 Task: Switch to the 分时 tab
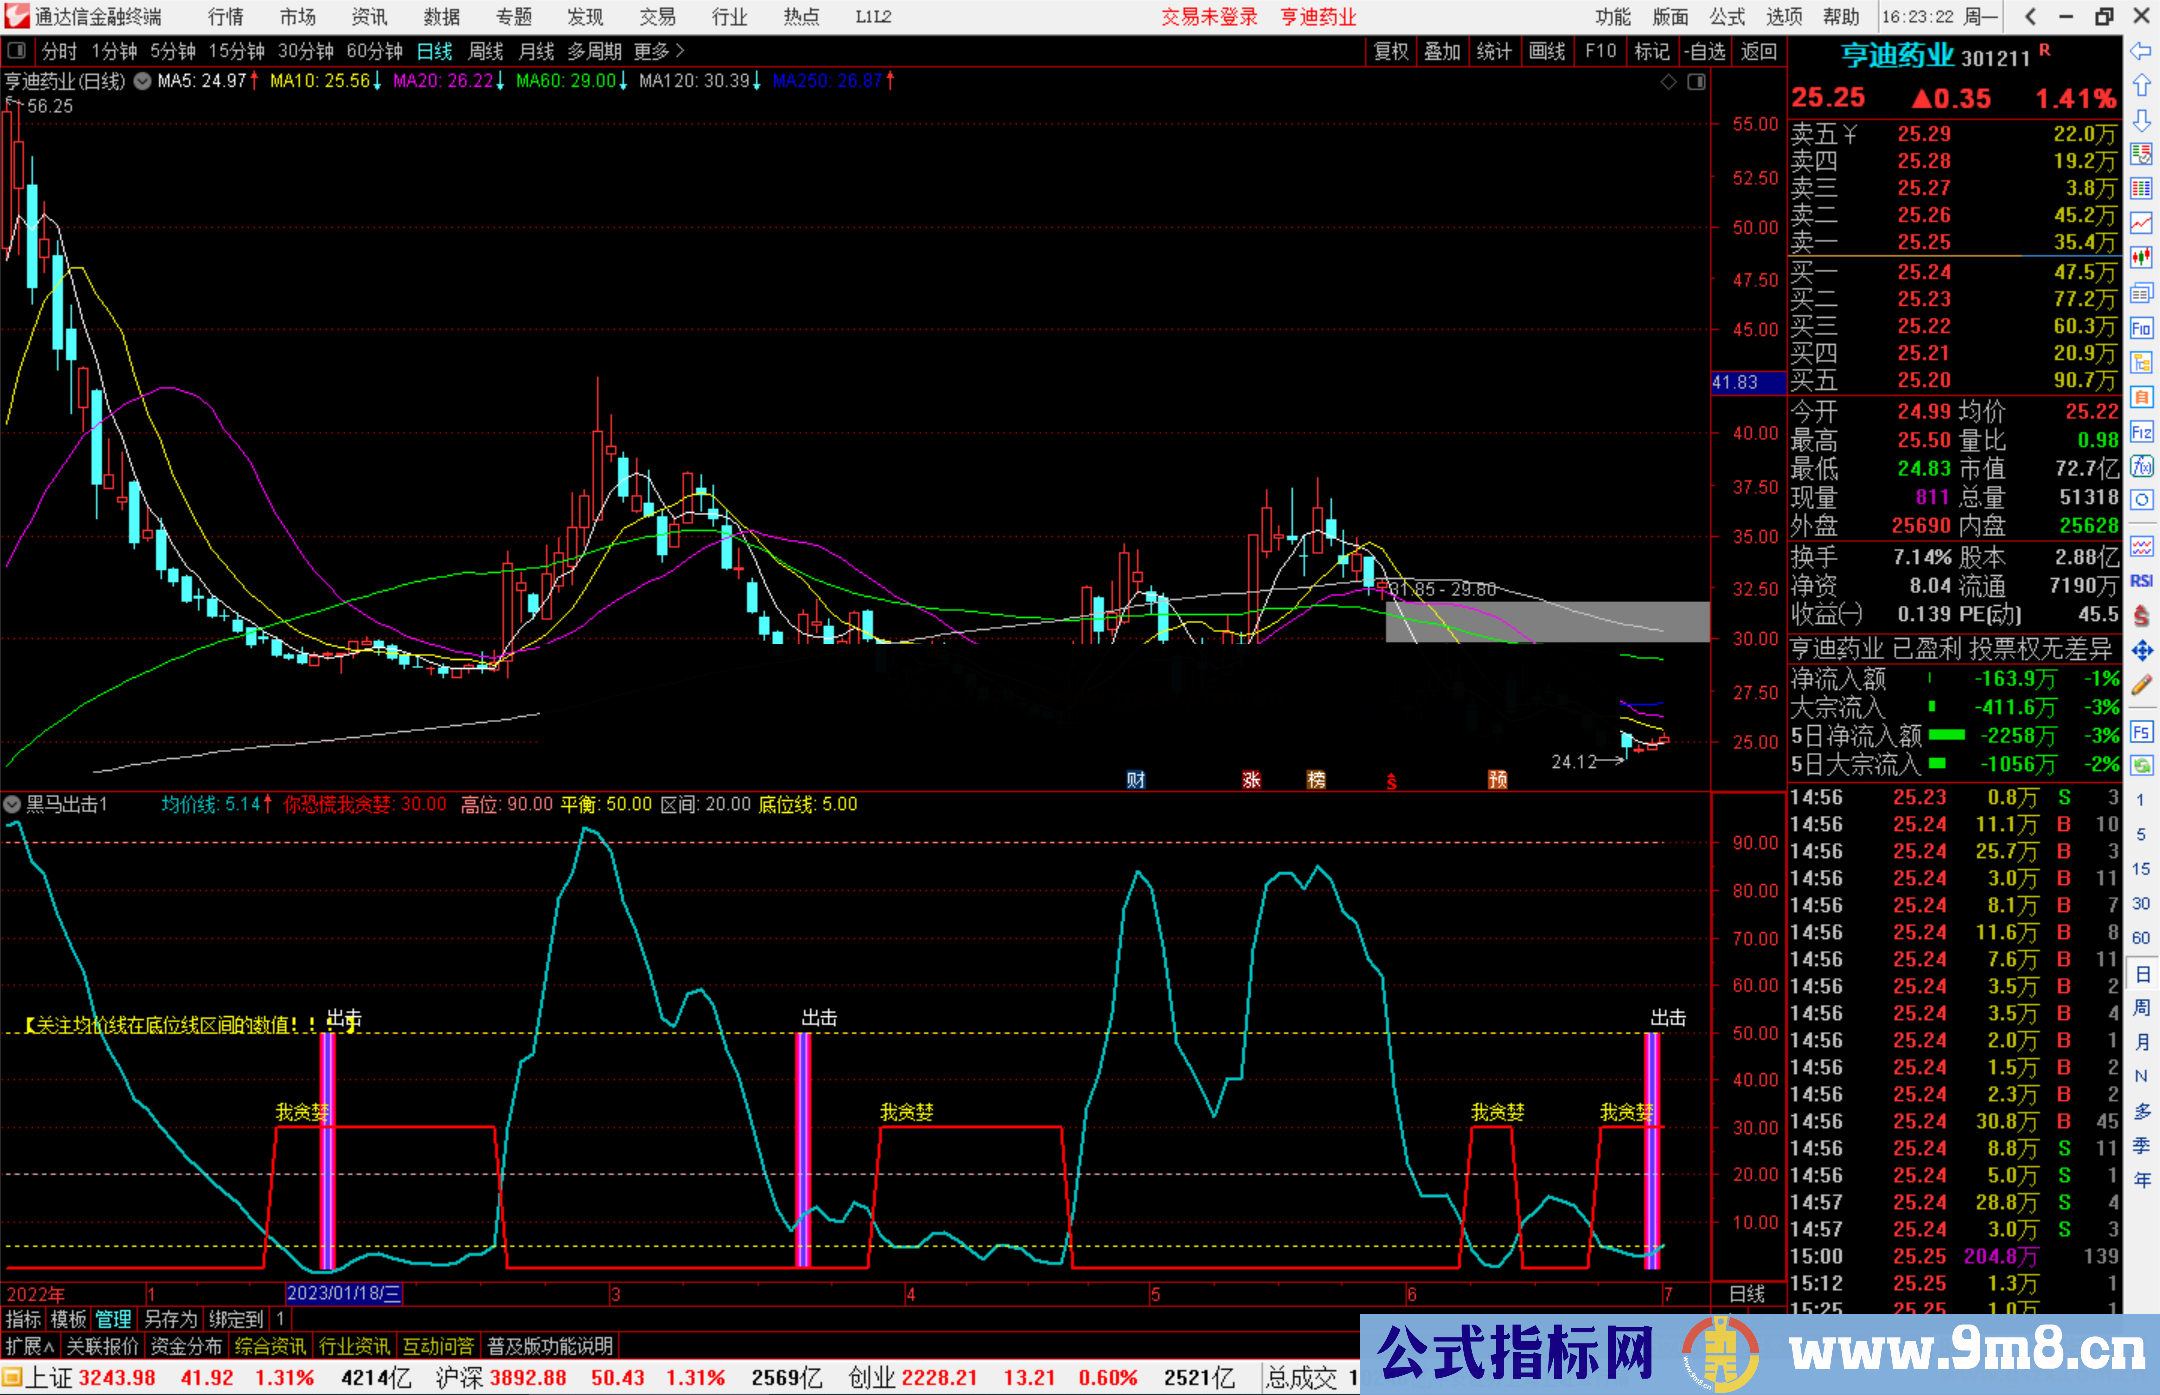[x=59, y=51]
